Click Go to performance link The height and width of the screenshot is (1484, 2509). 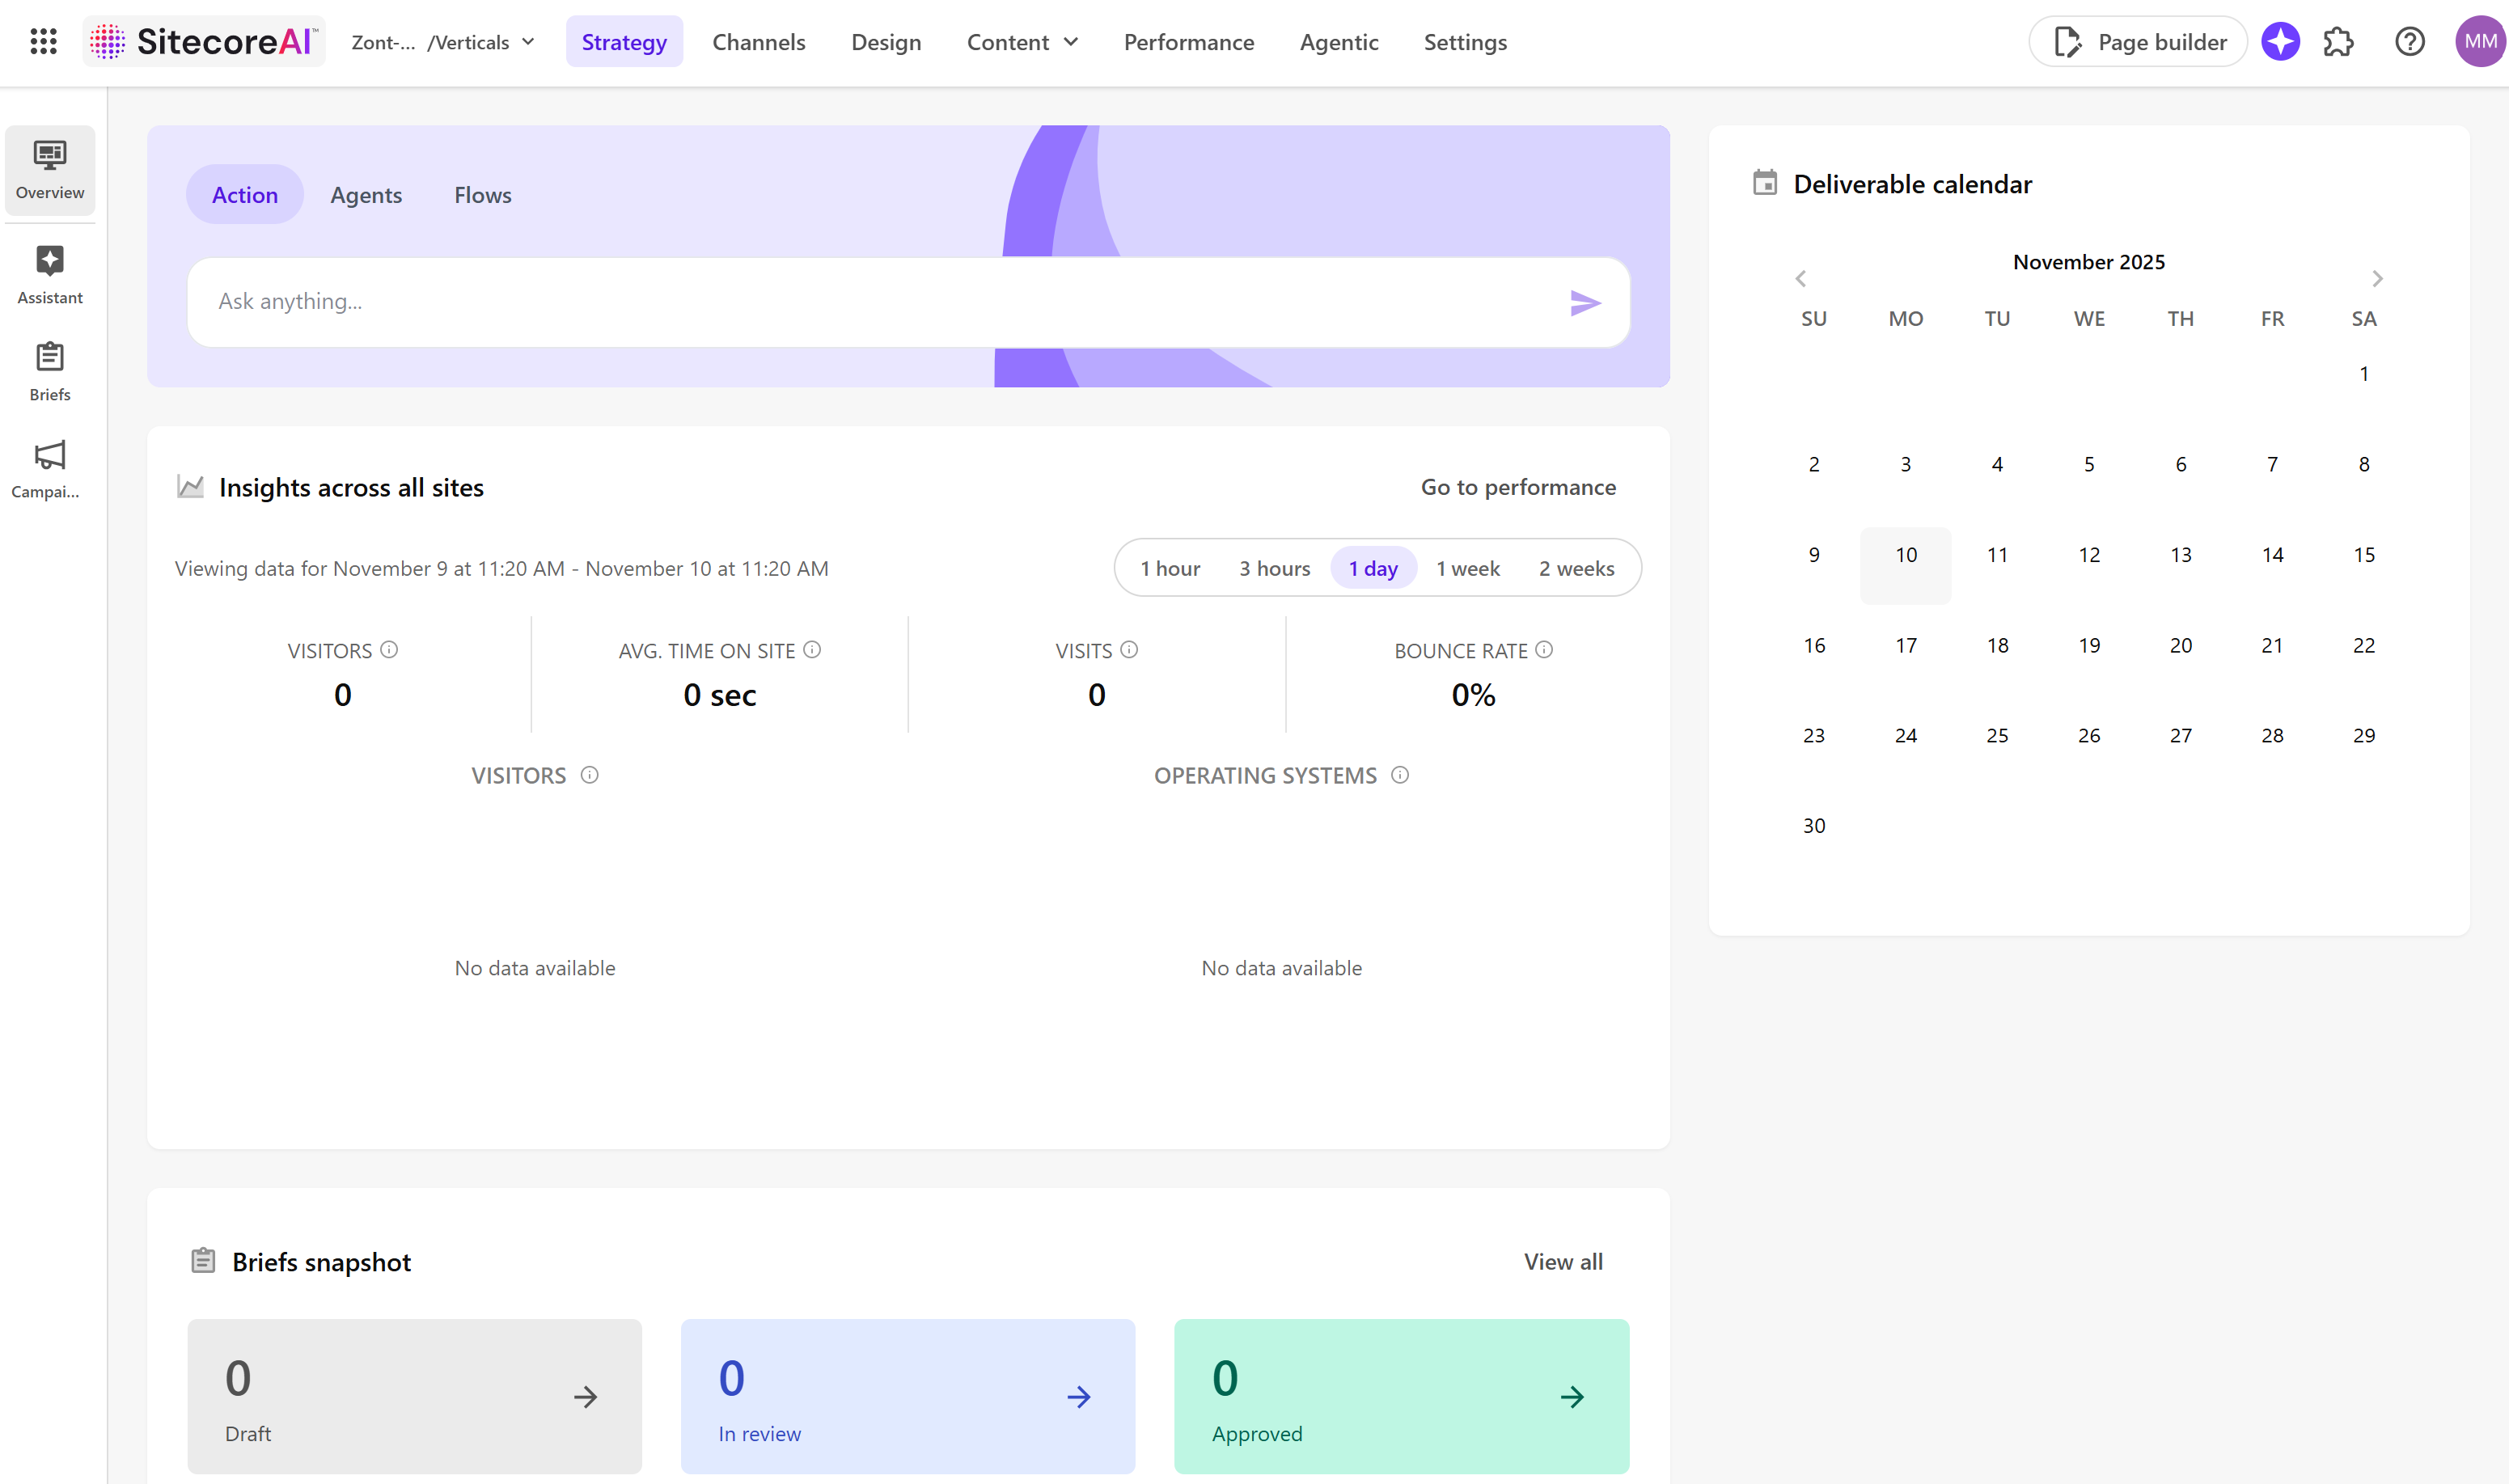coord(1517,487)
